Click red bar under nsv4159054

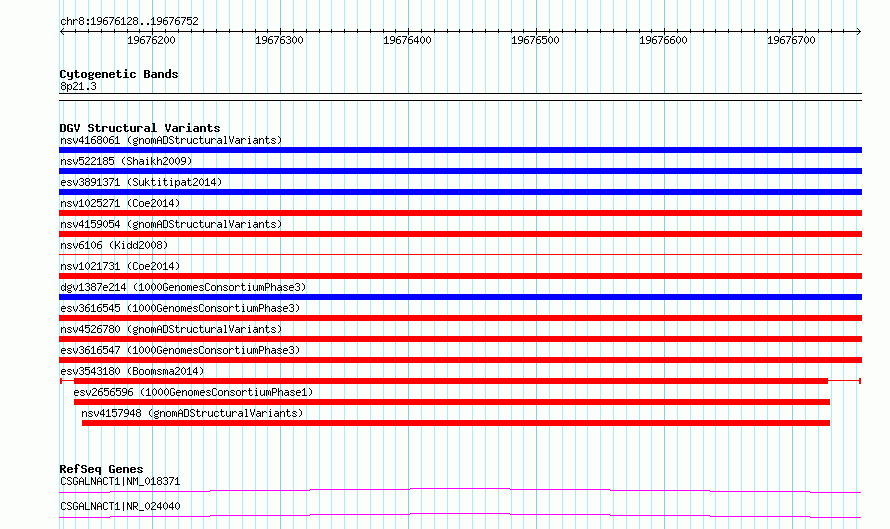coord(460,234)
